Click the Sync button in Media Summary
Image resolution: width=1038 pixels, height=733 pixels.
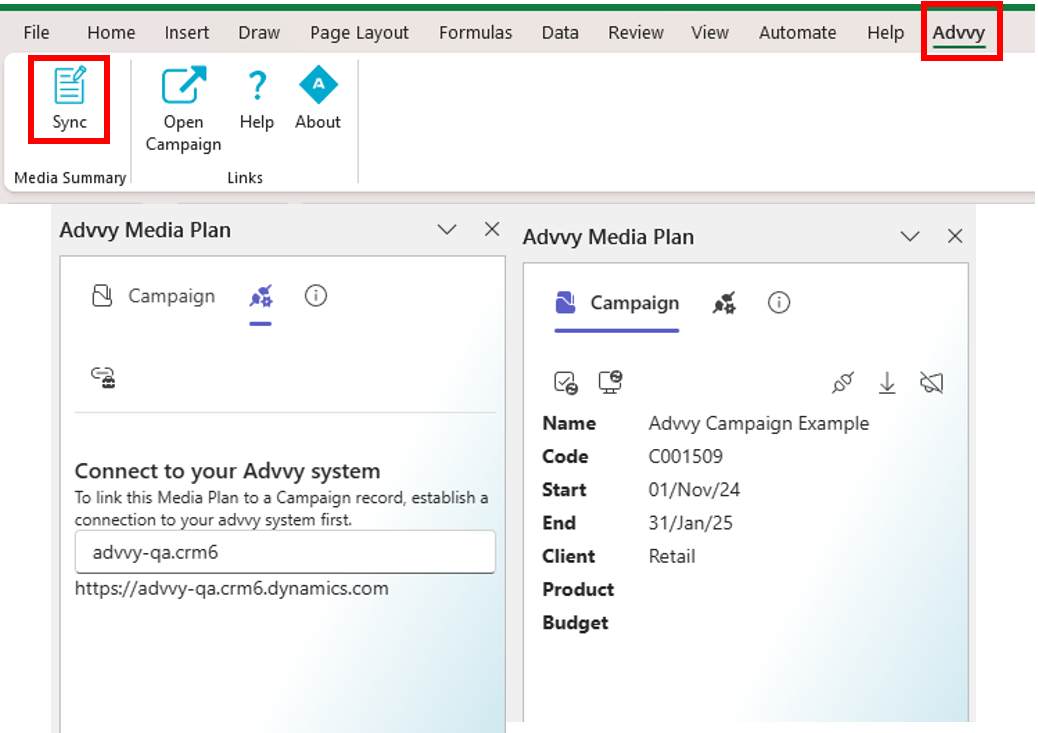click(x=69, y=99)
